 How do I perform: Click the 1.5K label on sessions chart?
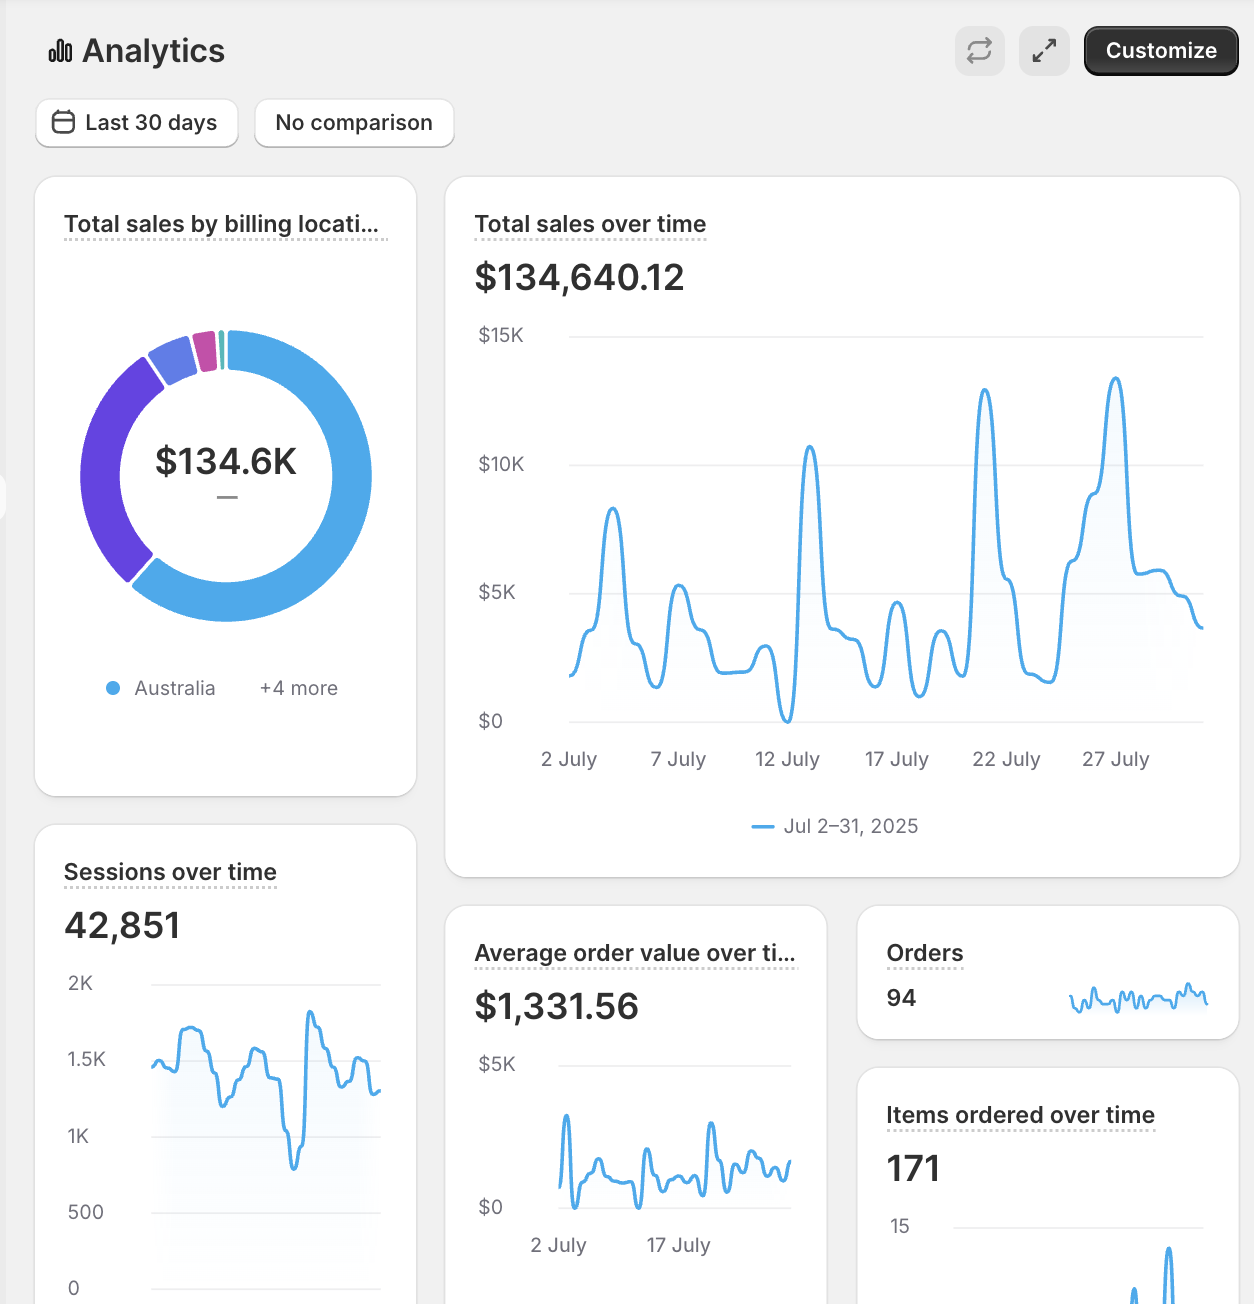(x=86, y=1059)
